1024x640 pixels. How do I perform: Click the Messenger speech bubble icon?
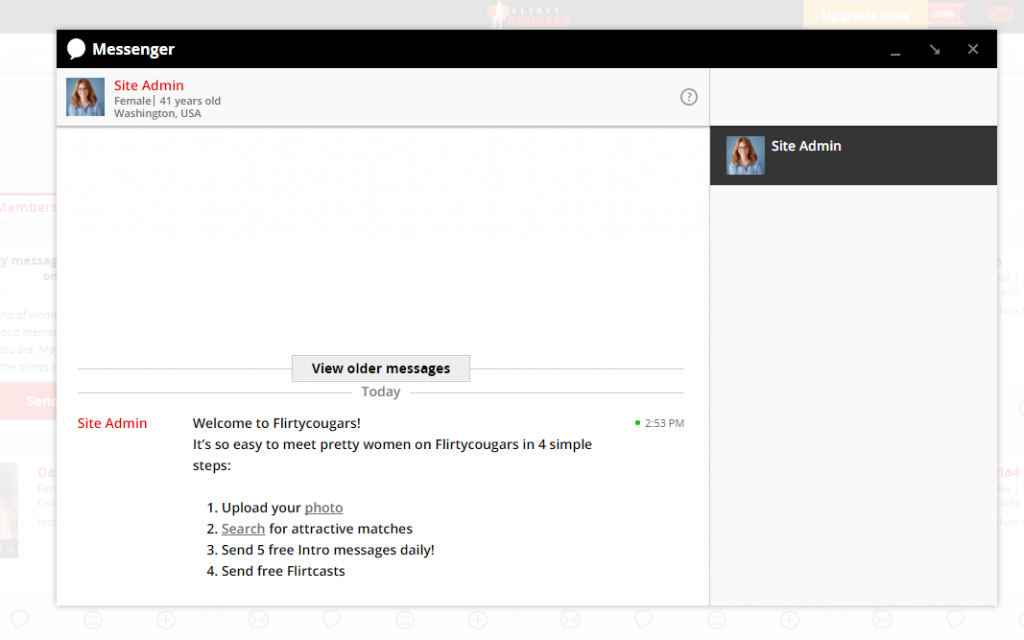[x=76, y=49]
